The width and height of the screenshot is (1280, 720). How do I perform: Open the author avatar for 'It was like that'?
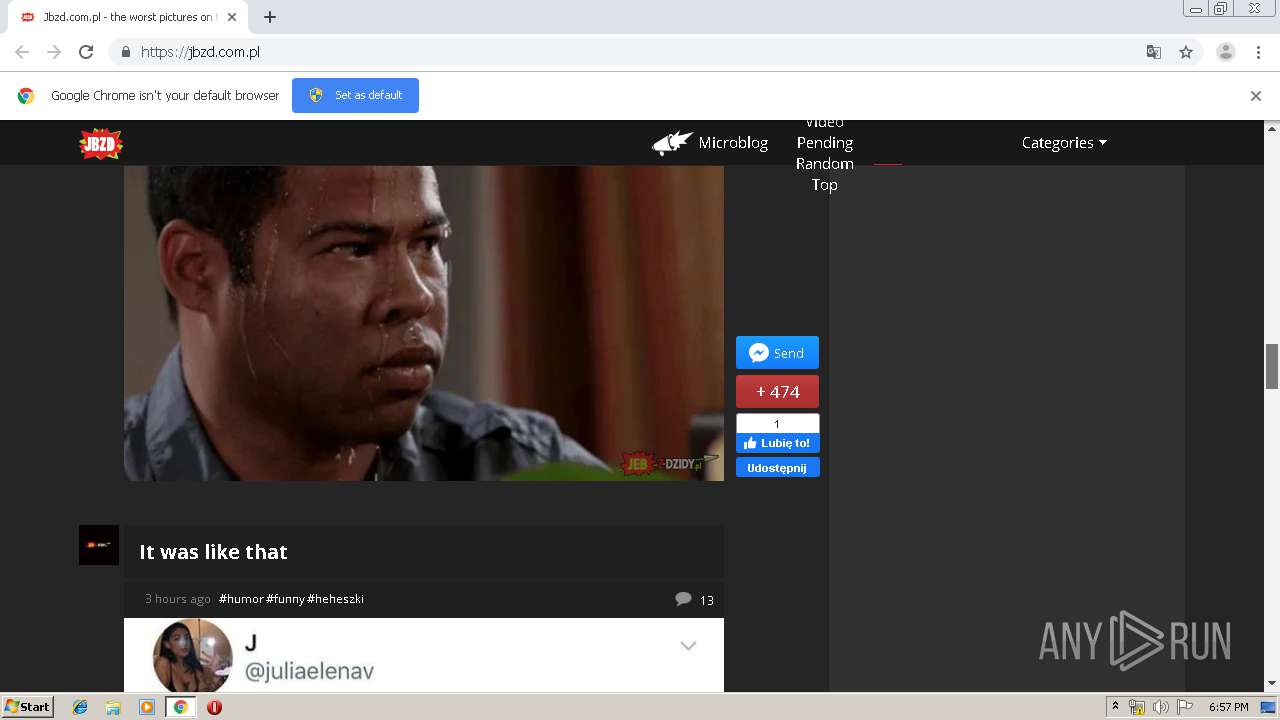coord(99,545)
